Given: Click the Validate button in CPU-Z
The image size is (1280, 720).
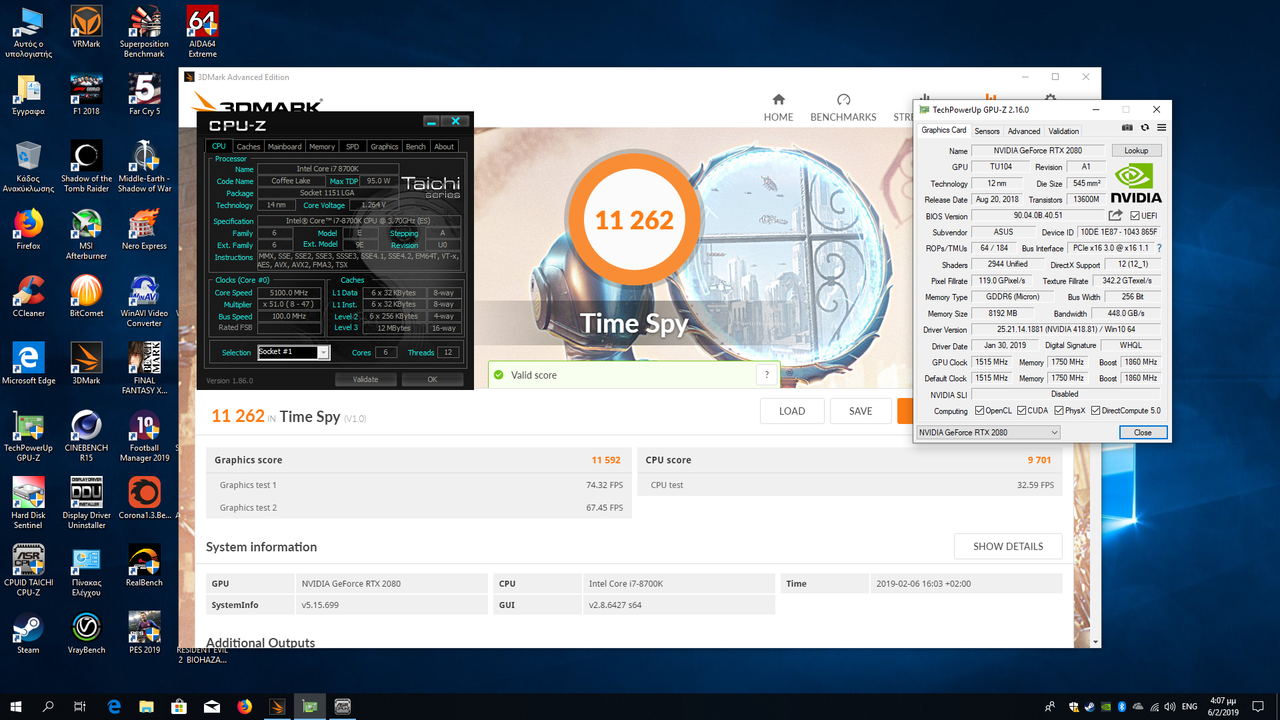Looking at the screenshot, I should pos(365,379).
